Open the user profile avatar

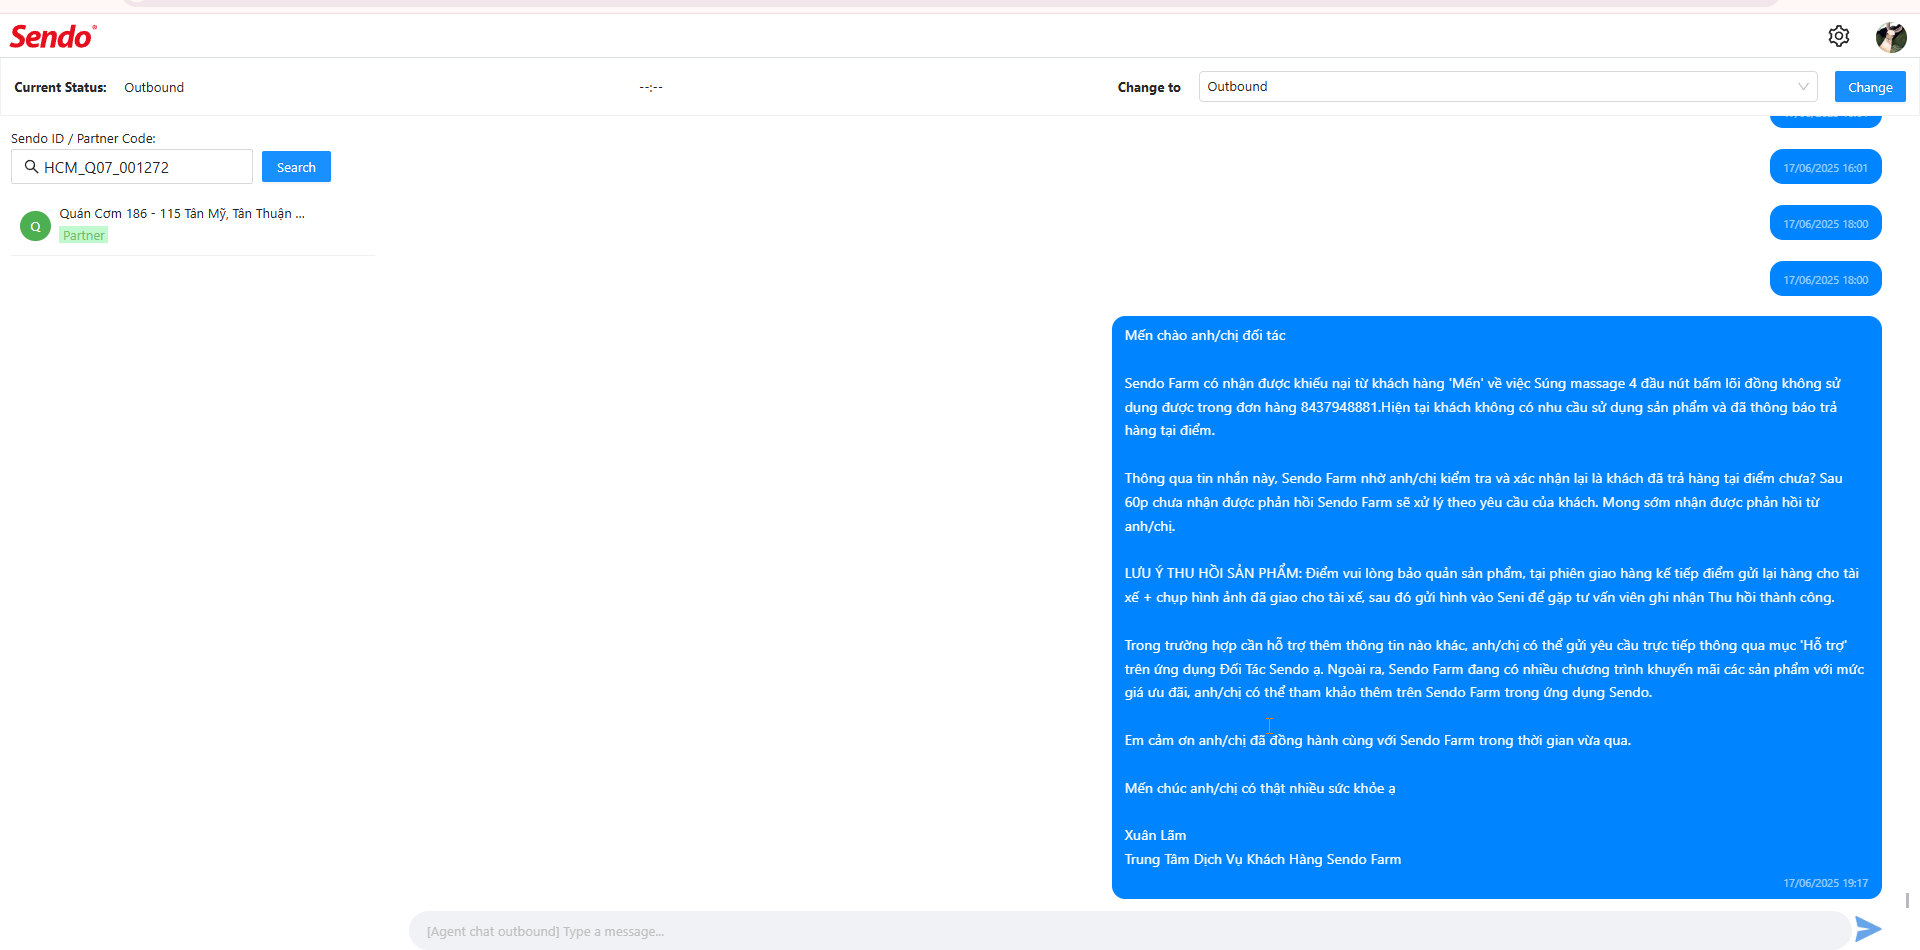(1890, 37)
